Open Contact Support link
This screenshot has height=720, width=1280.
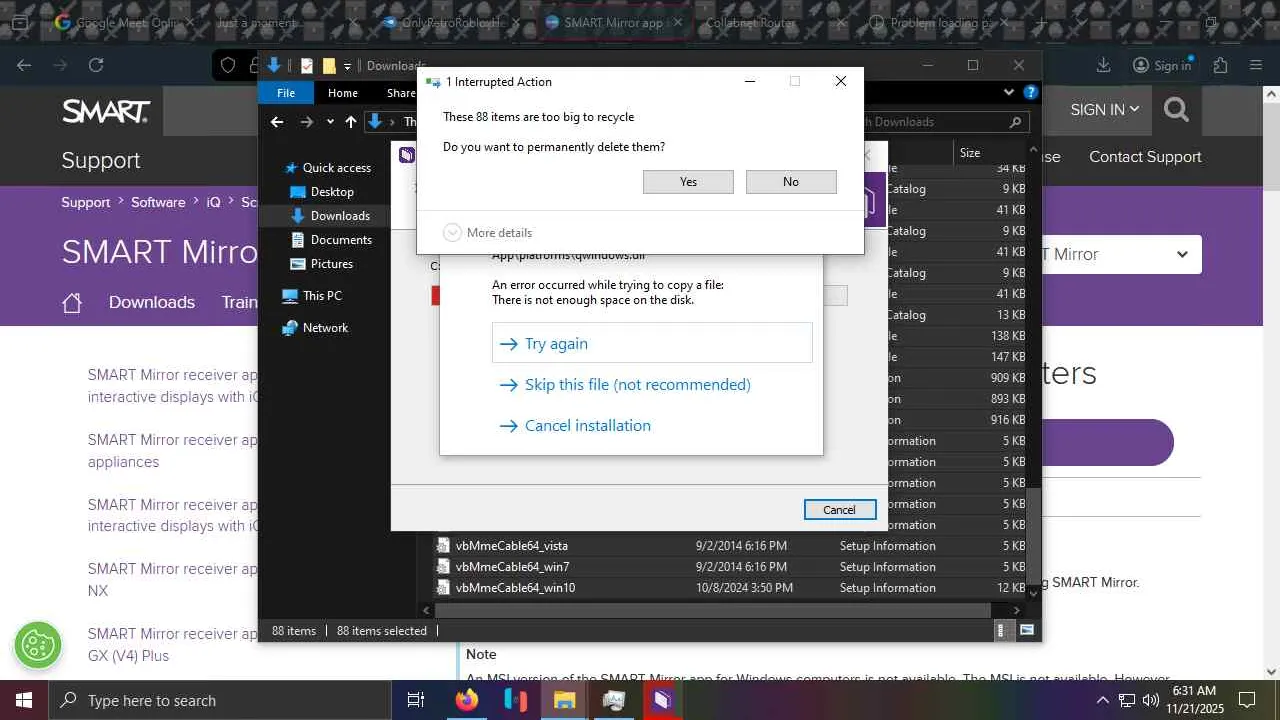(x=1145, y=157)
